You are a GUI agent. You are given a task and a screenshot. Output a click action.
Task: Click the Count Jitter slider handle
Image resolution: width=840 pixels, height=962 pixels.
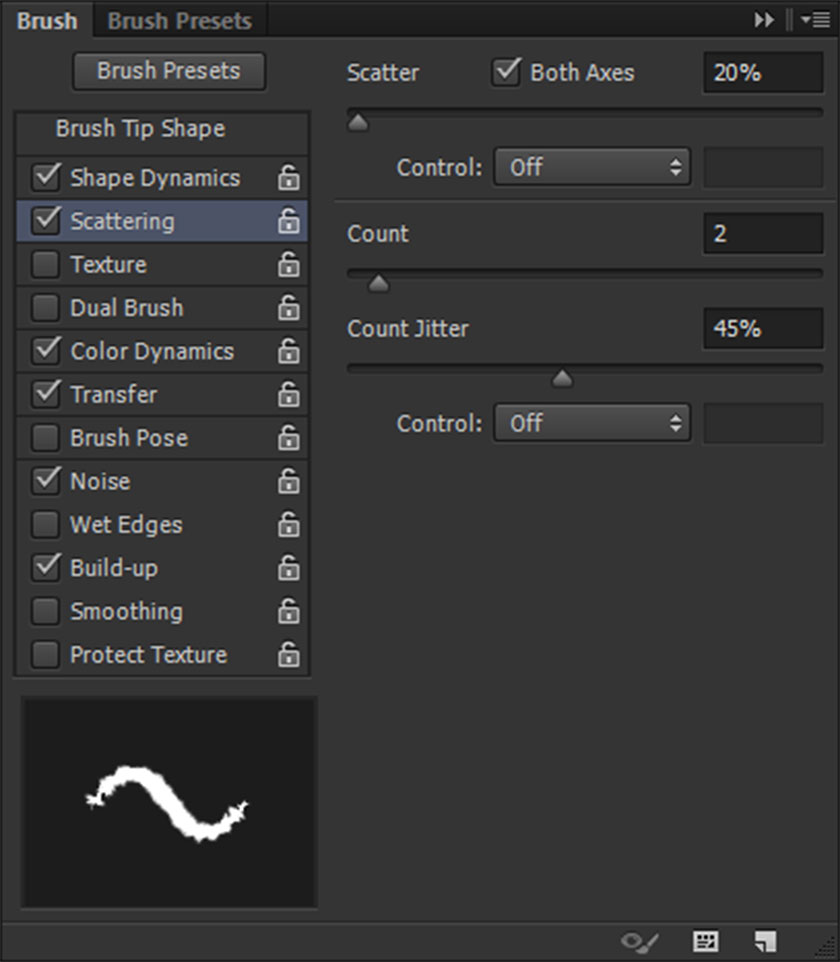coord(563,378)
